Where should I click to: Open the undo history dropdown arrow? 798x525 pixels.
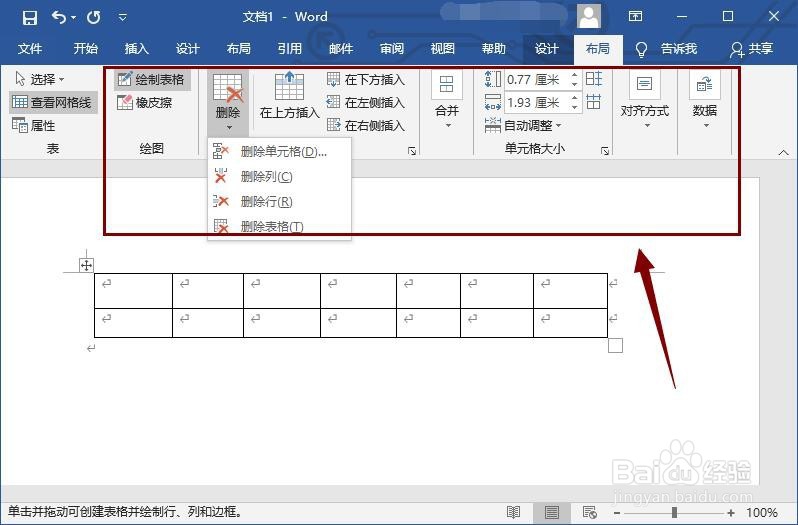pos(73,17)
